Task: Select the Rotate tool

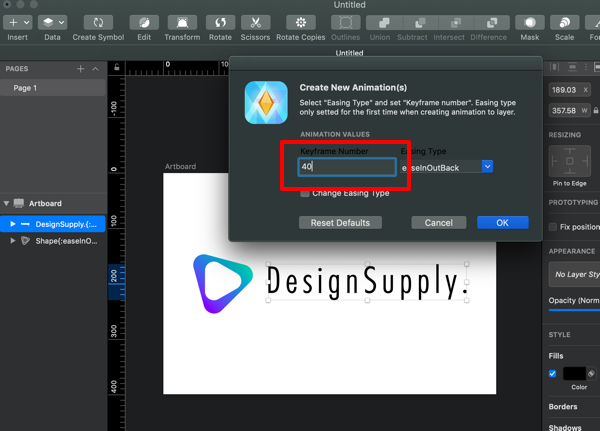Action: pos(220,23)
